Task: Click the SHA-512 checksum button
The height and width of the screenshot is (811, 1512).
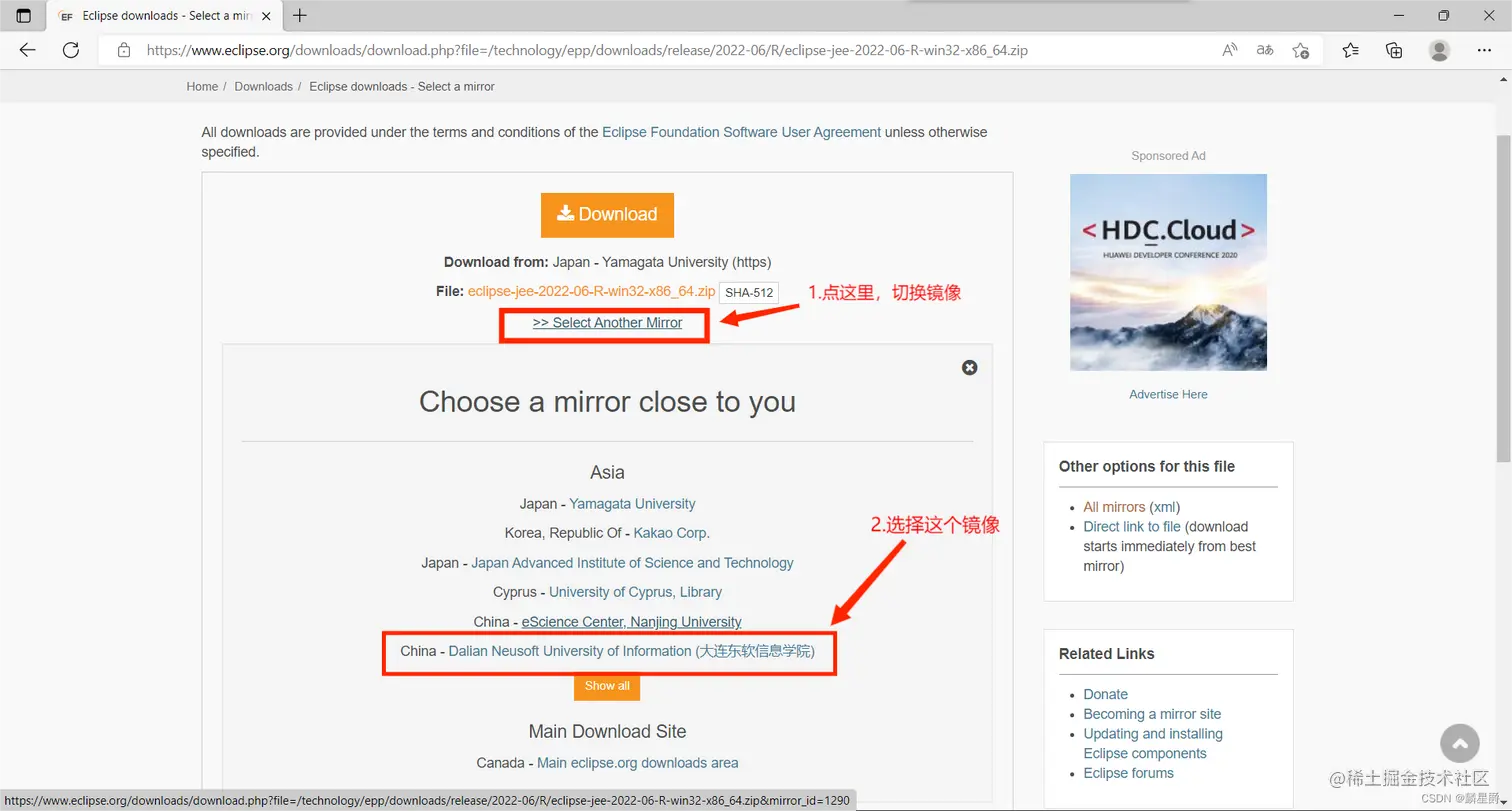Action: 749,292
